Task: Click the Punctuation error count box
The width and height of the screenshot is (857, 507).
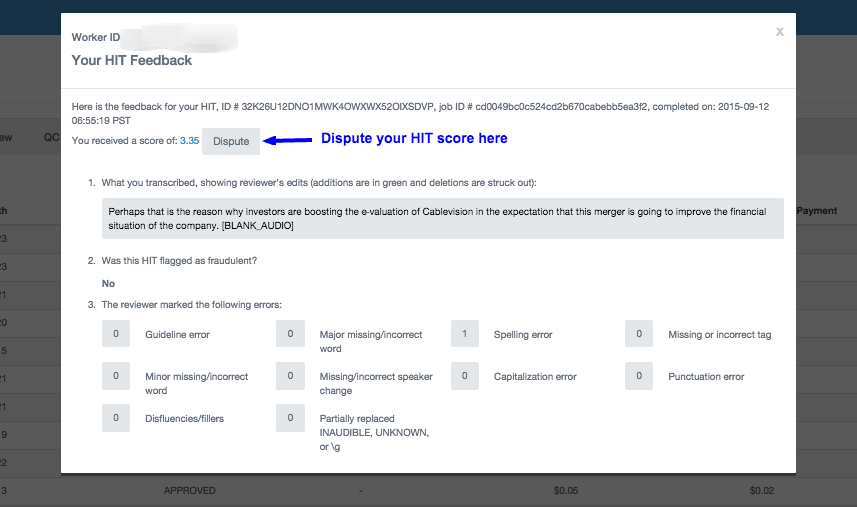Action: click(639, 376)
